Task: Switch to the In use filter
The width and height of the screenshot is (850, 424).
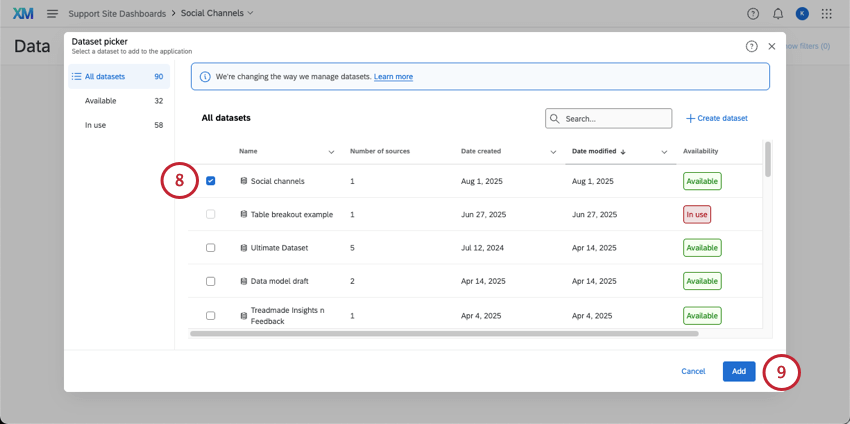Action: (96, 125)
